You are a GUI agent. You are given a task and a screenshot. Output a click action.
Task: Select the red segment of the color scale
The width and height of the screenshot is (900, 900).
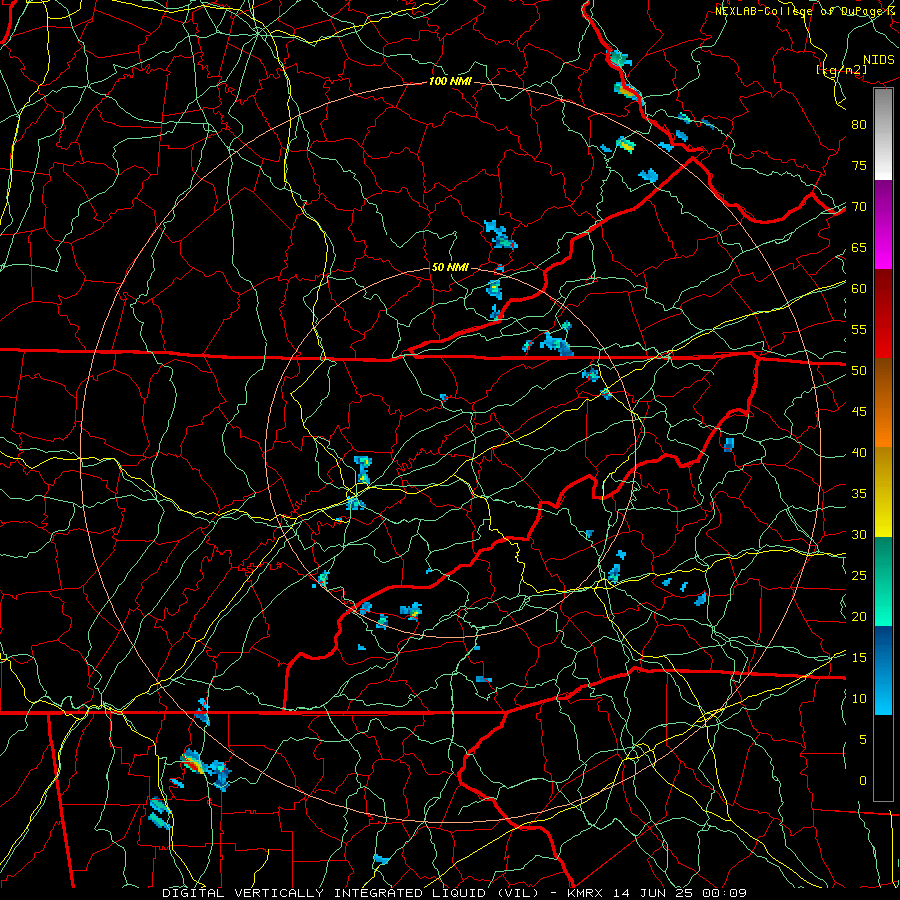[883, 314]
